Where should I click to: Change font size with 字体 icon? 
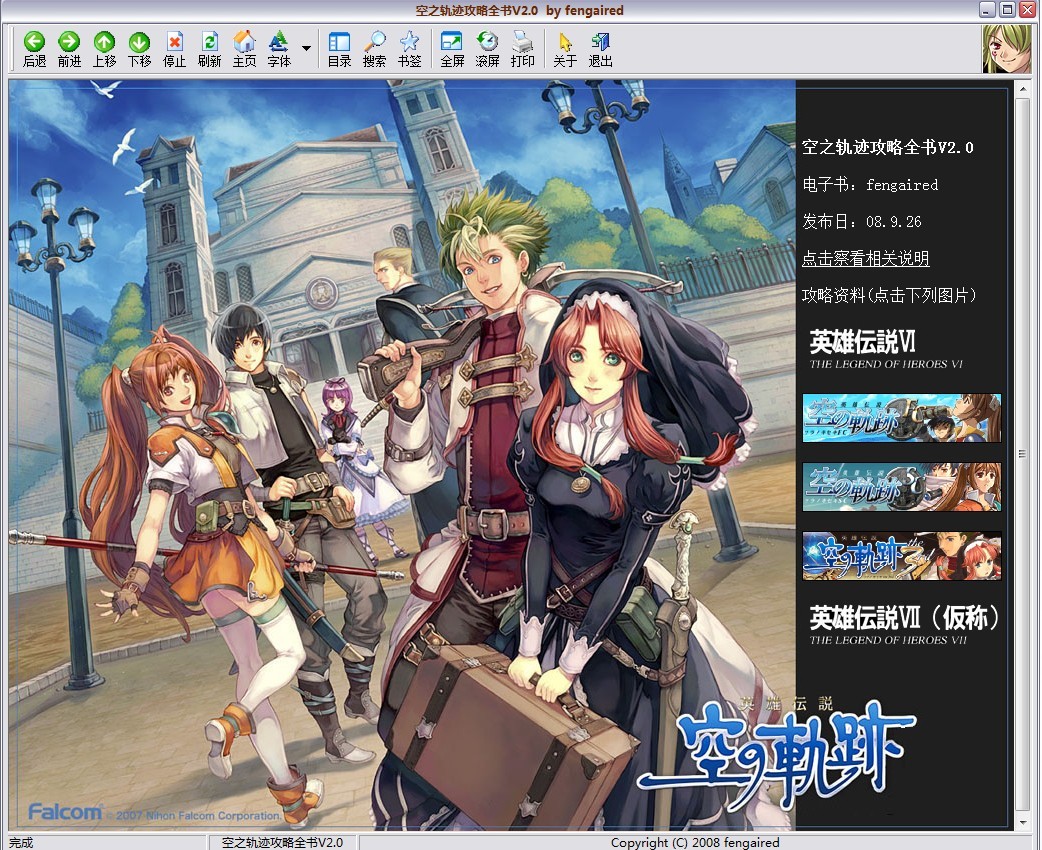(279, 49)
